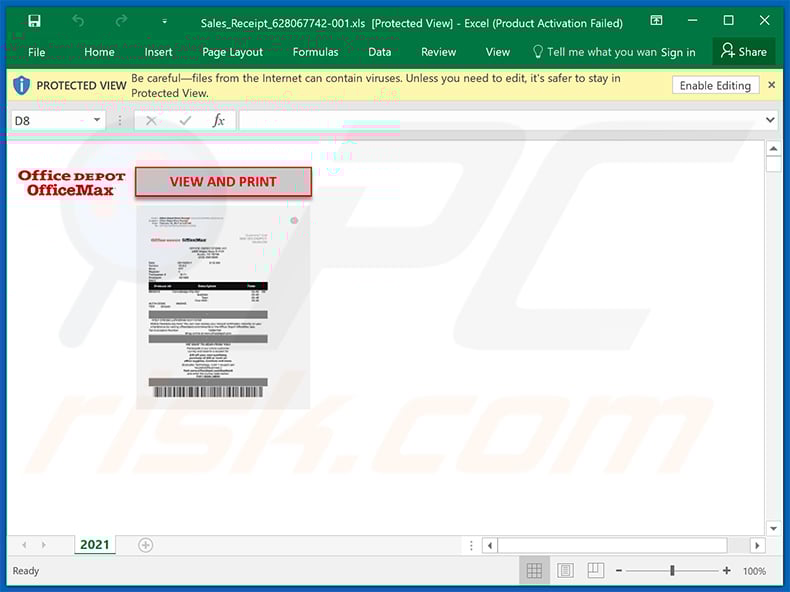Click the Redo arrow icon
The width and height of the screenshot is (790, 592).
coord(121,21)
